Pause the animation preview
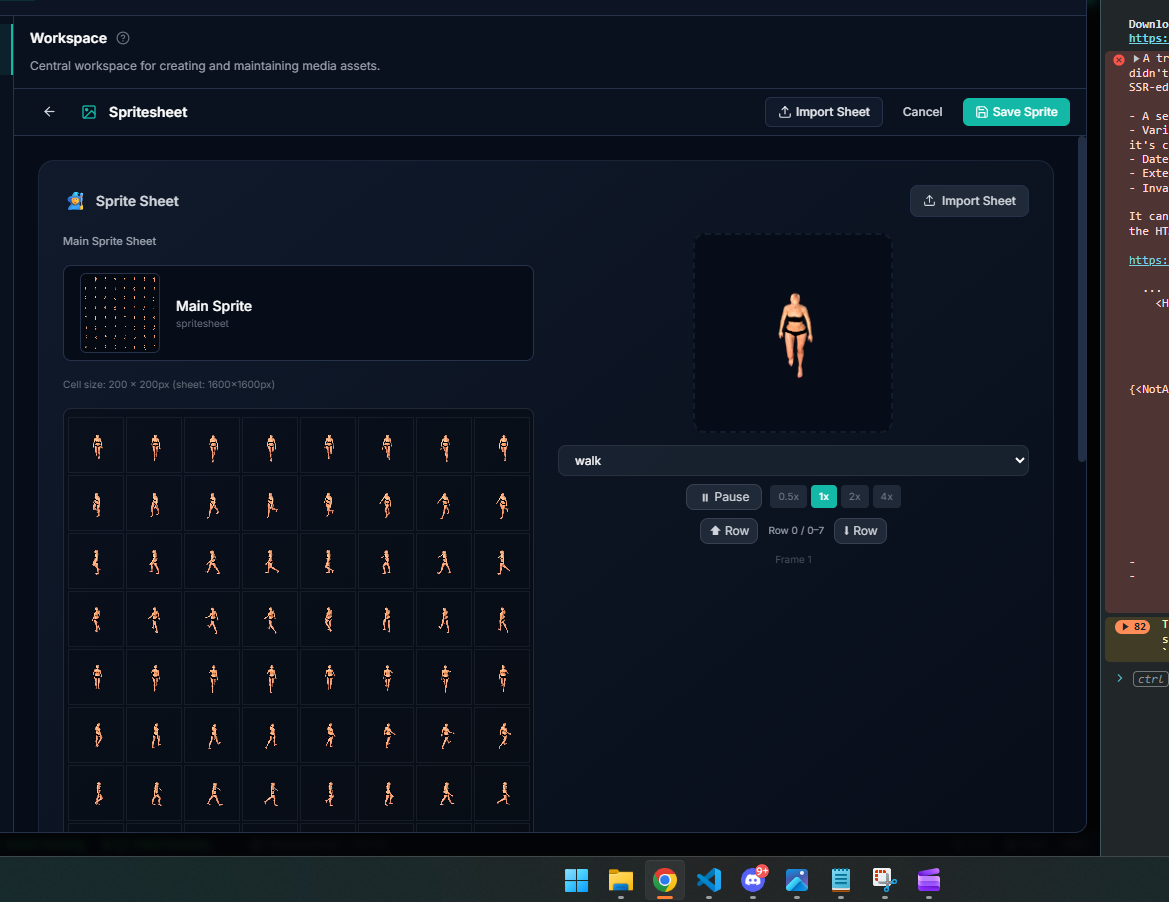 pos(724,497)
